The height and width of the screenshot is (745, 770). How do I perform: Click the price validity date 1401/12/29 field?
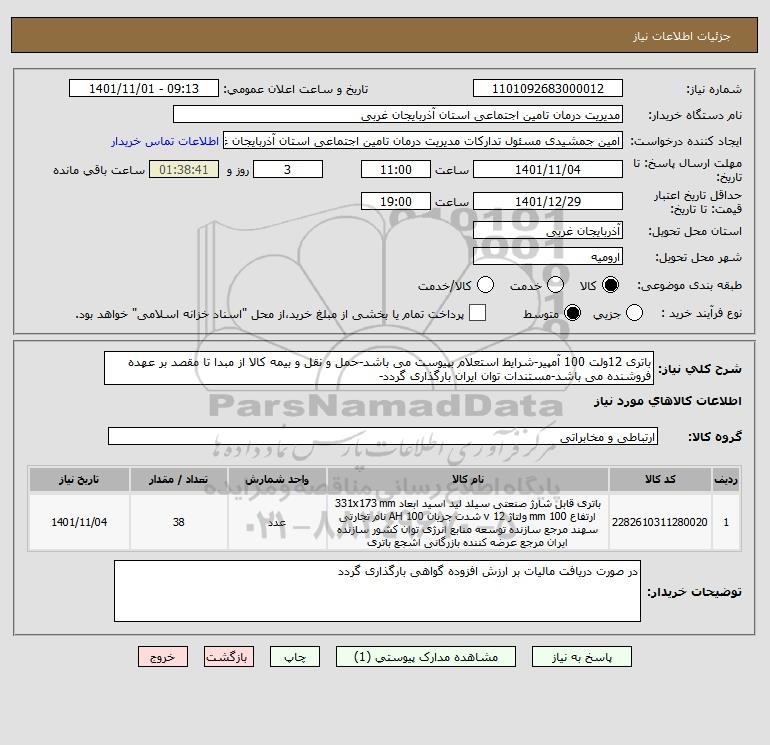coord(548,201)
